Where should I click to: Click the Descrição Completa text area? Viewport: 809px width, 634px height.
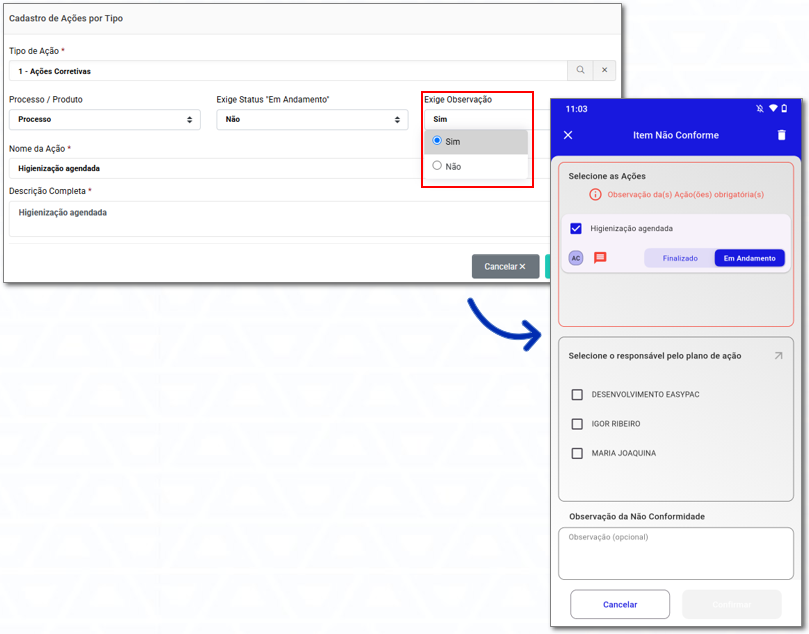pyautogui.click(x=279, y=219)
